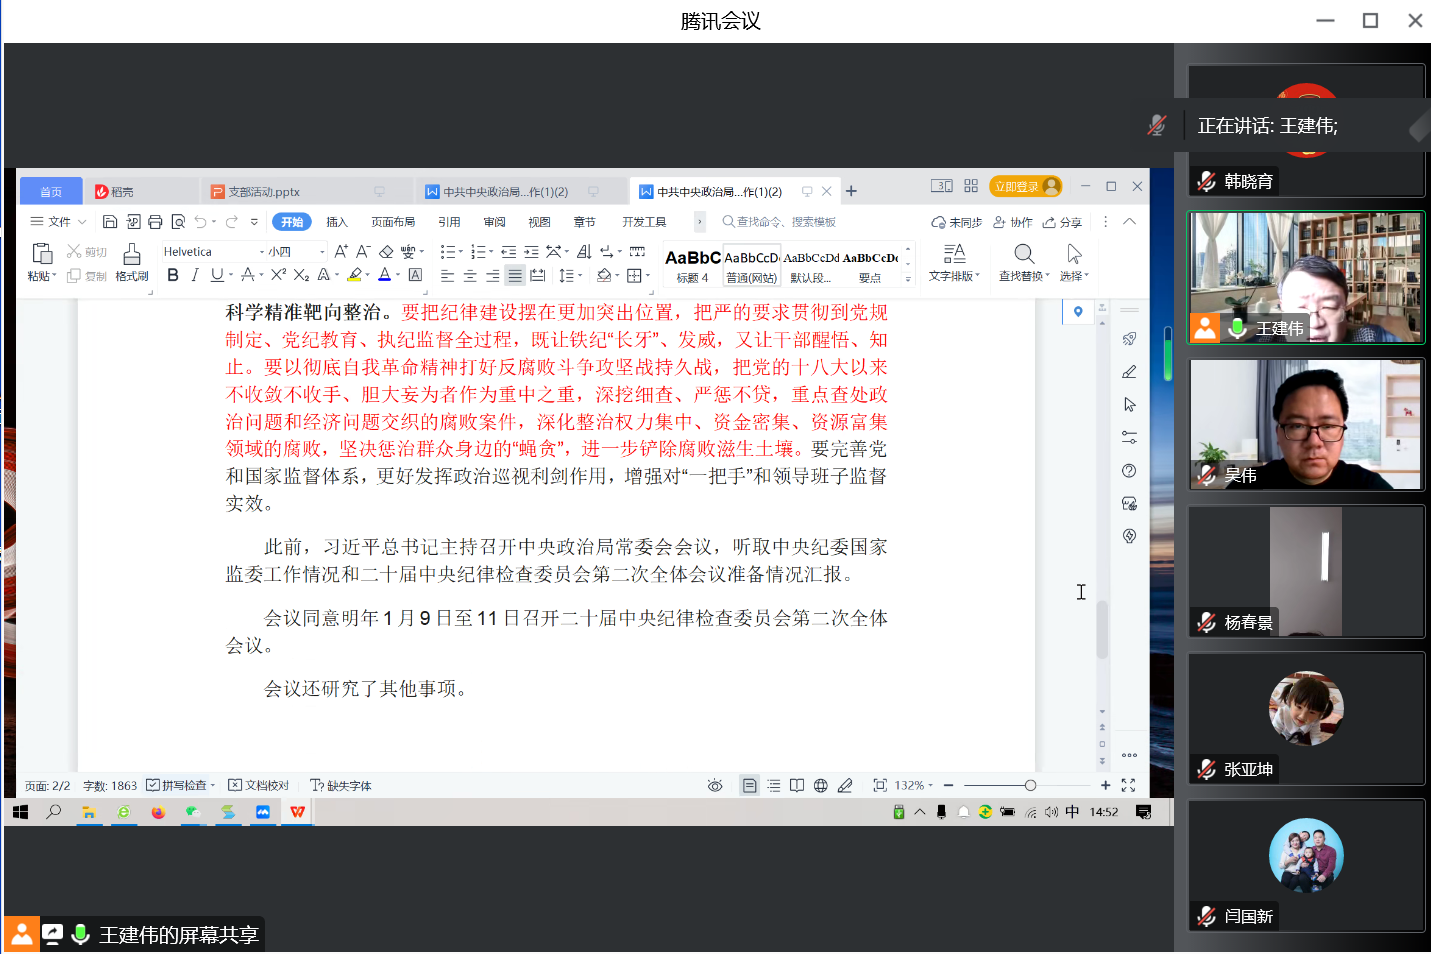Open the Find and Replace panel (查找替换)
The width and height of the screenshot is (1431, 954).
[1021, 262]
